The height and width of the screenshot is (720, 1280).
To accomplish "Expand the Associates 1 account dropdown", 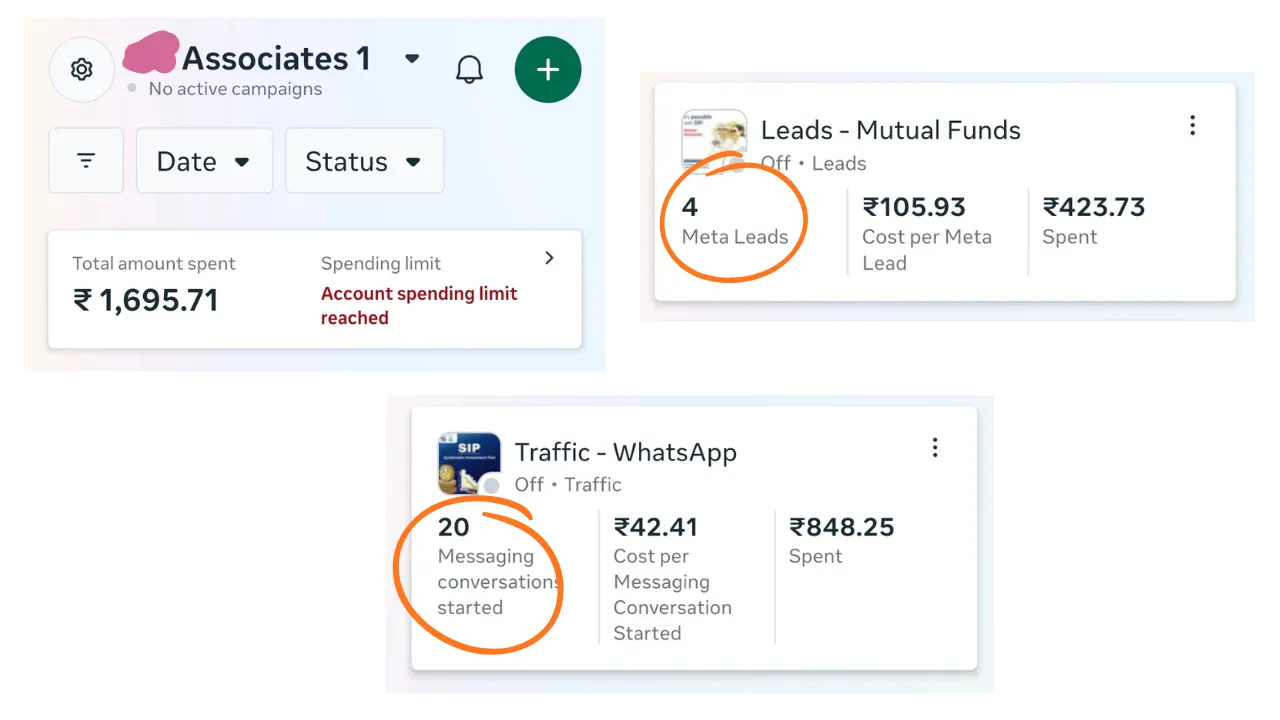I will click(412, 59).
